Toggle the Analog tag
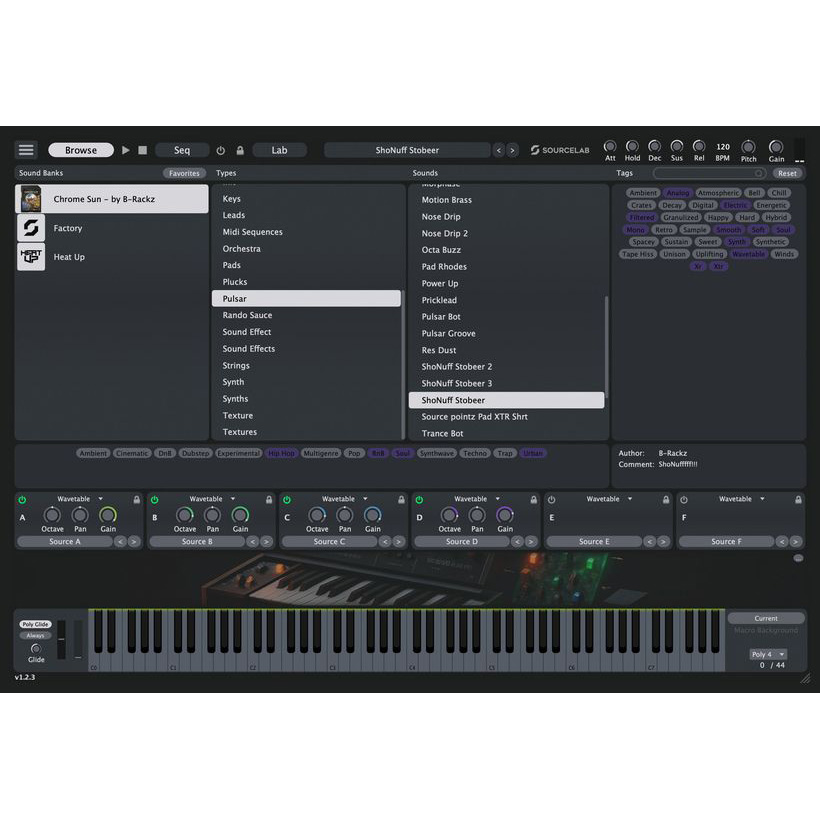 (678, 193)
